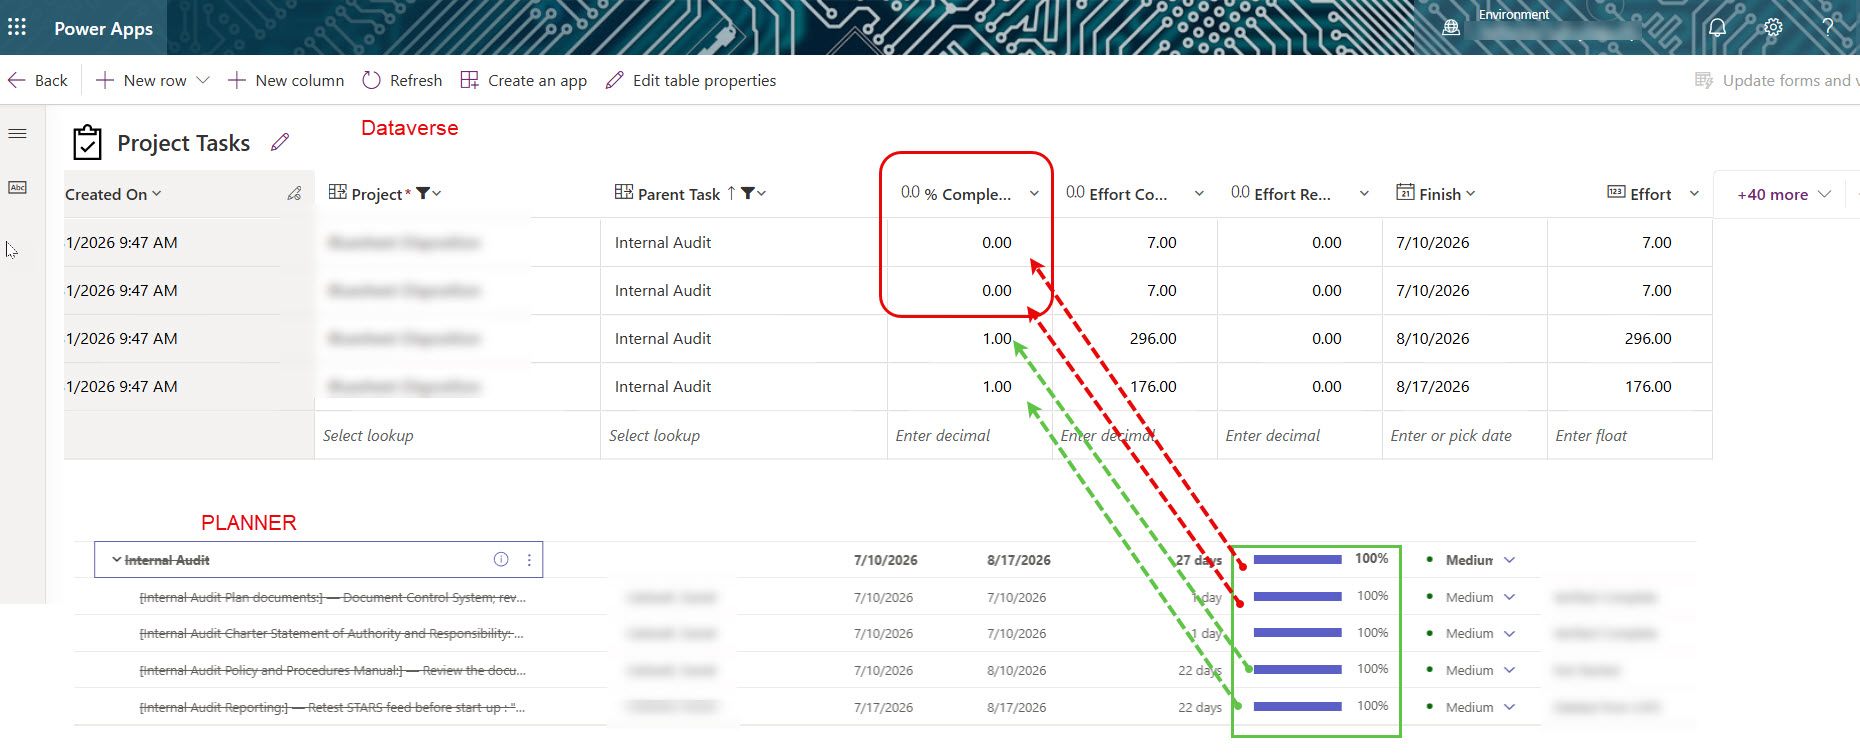Open the info icon on Internal Audit row
Screen dimensions: 1860x756
tap(501, 560)
